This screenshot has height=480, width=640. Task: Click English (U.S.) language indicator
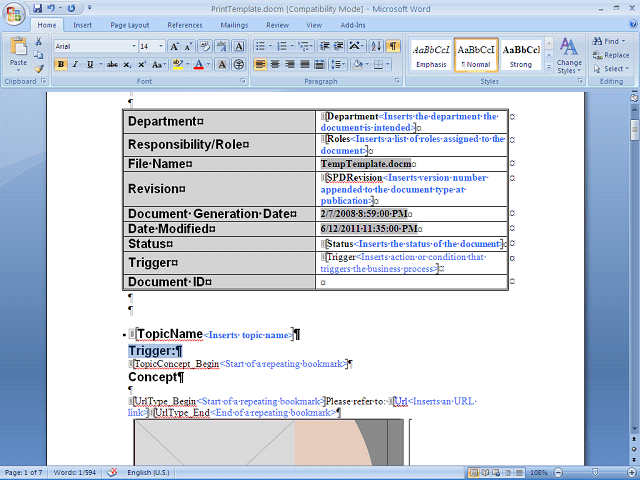tap(148, 473)
